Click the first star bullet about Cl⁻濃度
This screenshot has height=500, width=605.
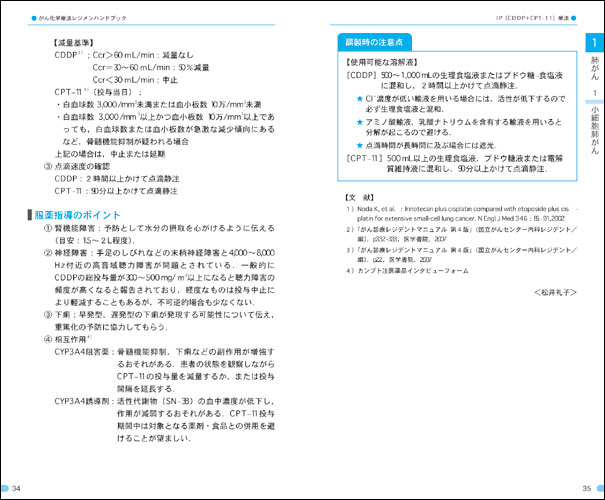coord(359,98)
